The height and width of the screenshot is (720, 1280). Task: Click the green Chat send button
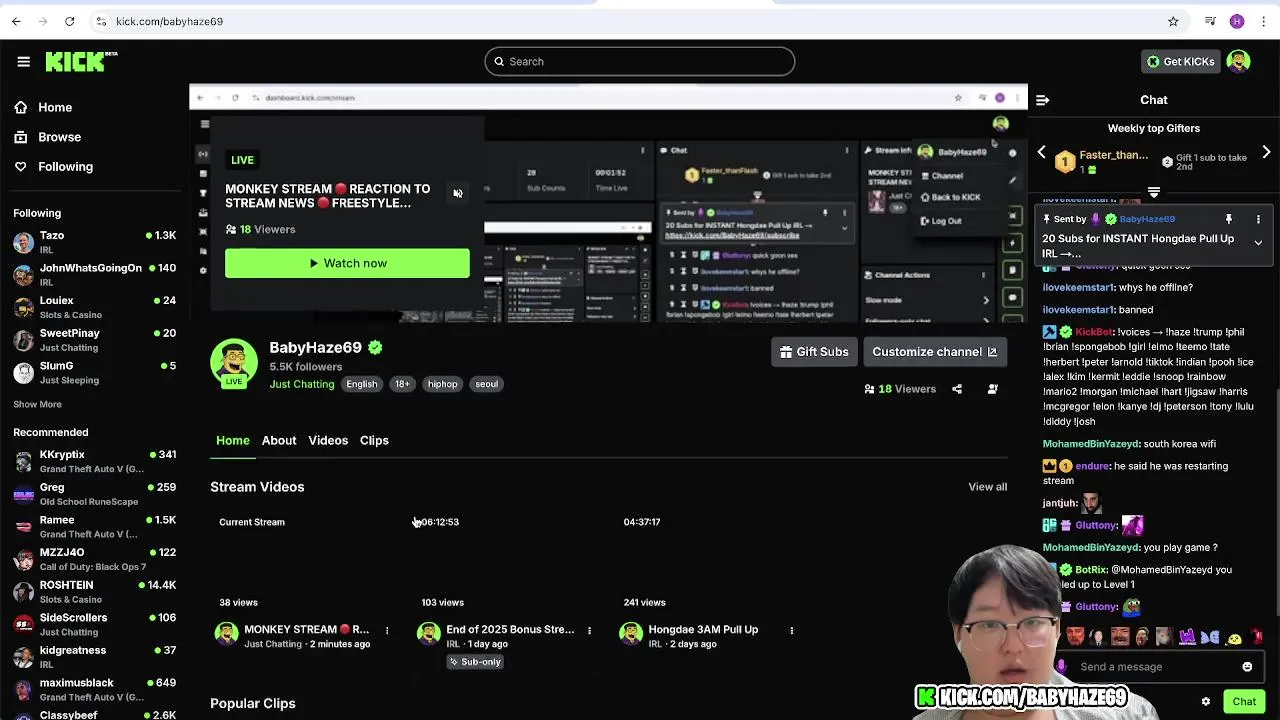point(1244,702)
